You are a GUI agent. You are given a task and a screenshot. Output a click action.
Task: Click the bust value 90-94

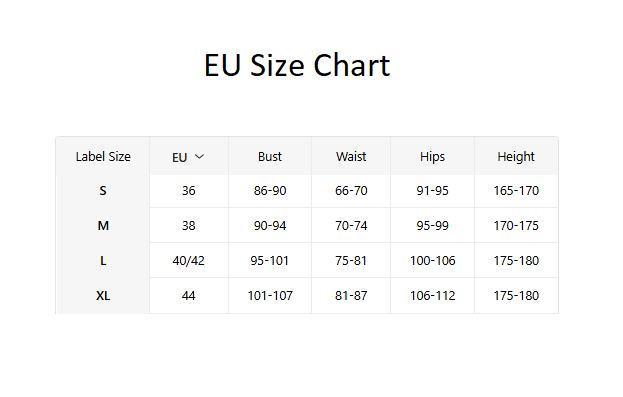pyautogui.click(x=270, y=226)
